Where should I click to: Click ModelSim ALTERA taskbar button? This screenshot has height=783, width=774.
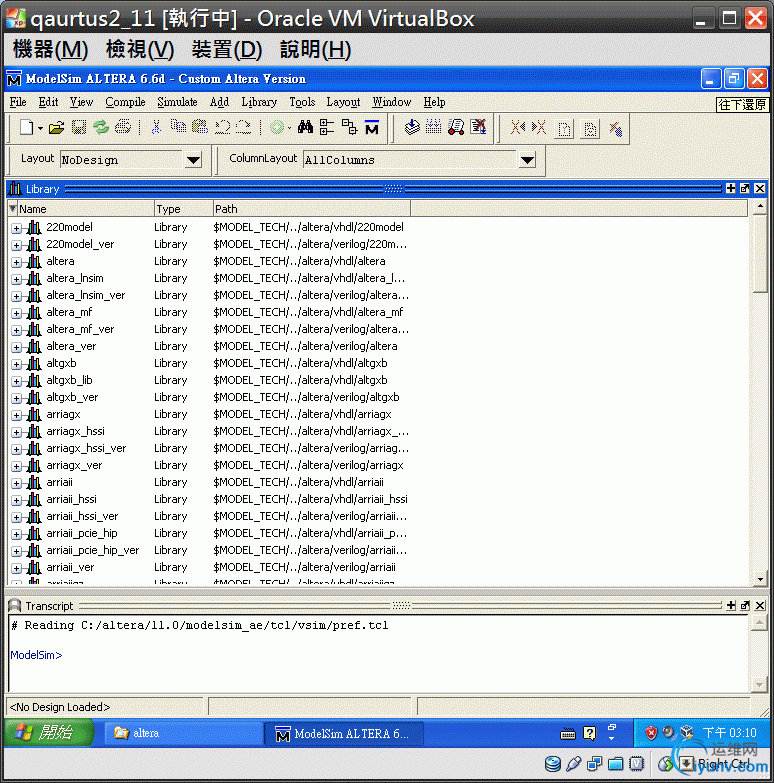tap(344, 733)
